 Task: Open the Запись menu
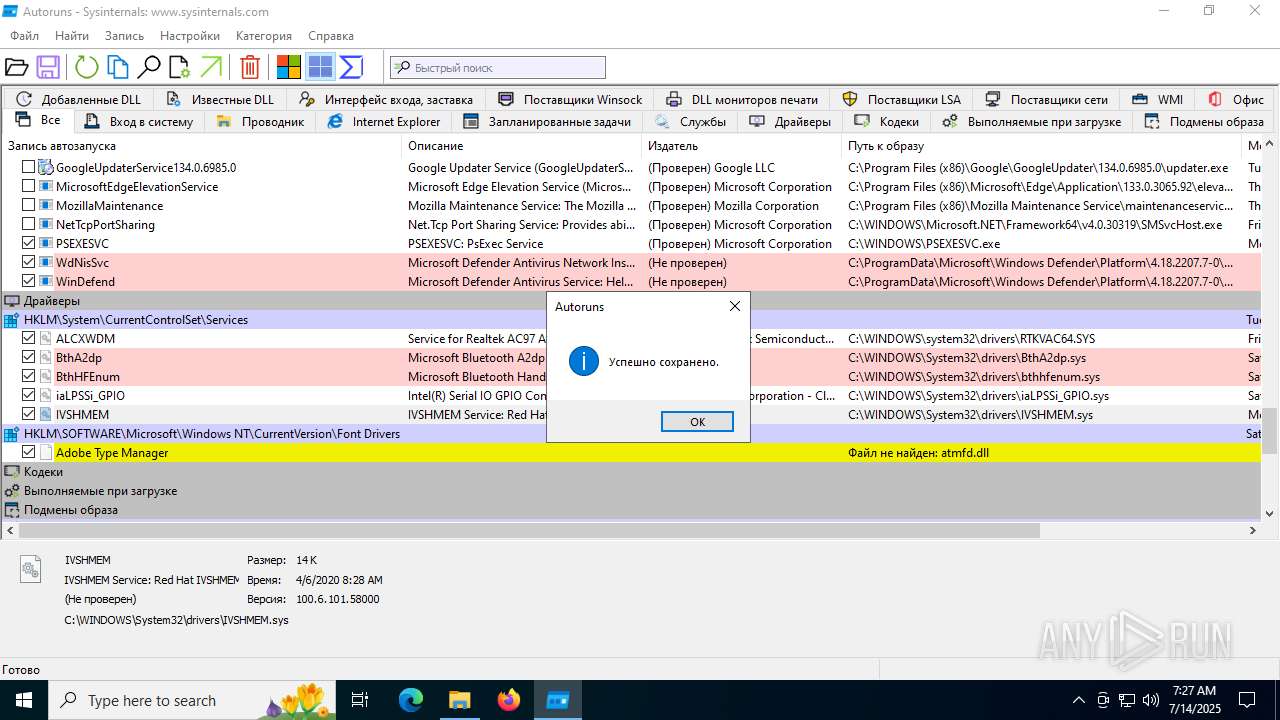tap(125, 36)
